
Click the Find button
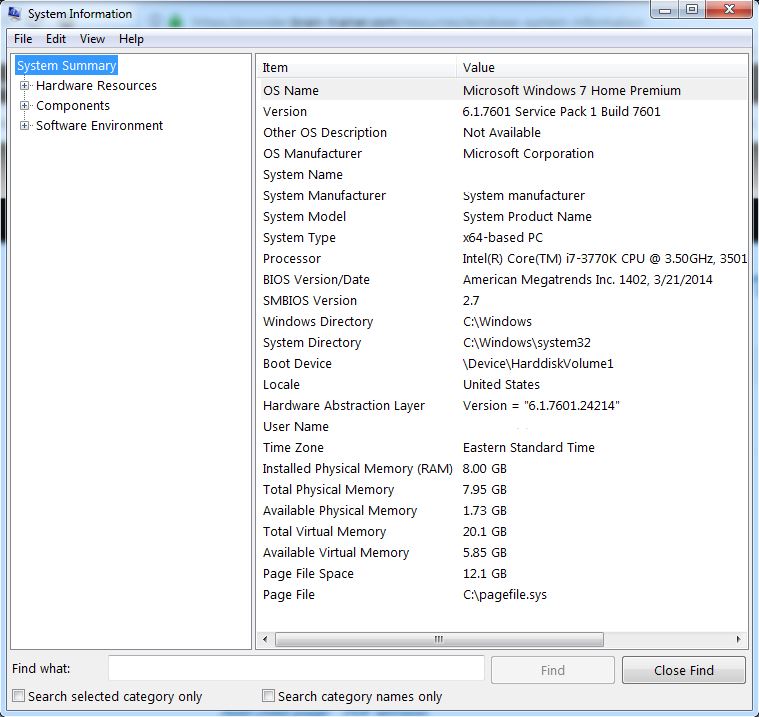pos(553,670)
